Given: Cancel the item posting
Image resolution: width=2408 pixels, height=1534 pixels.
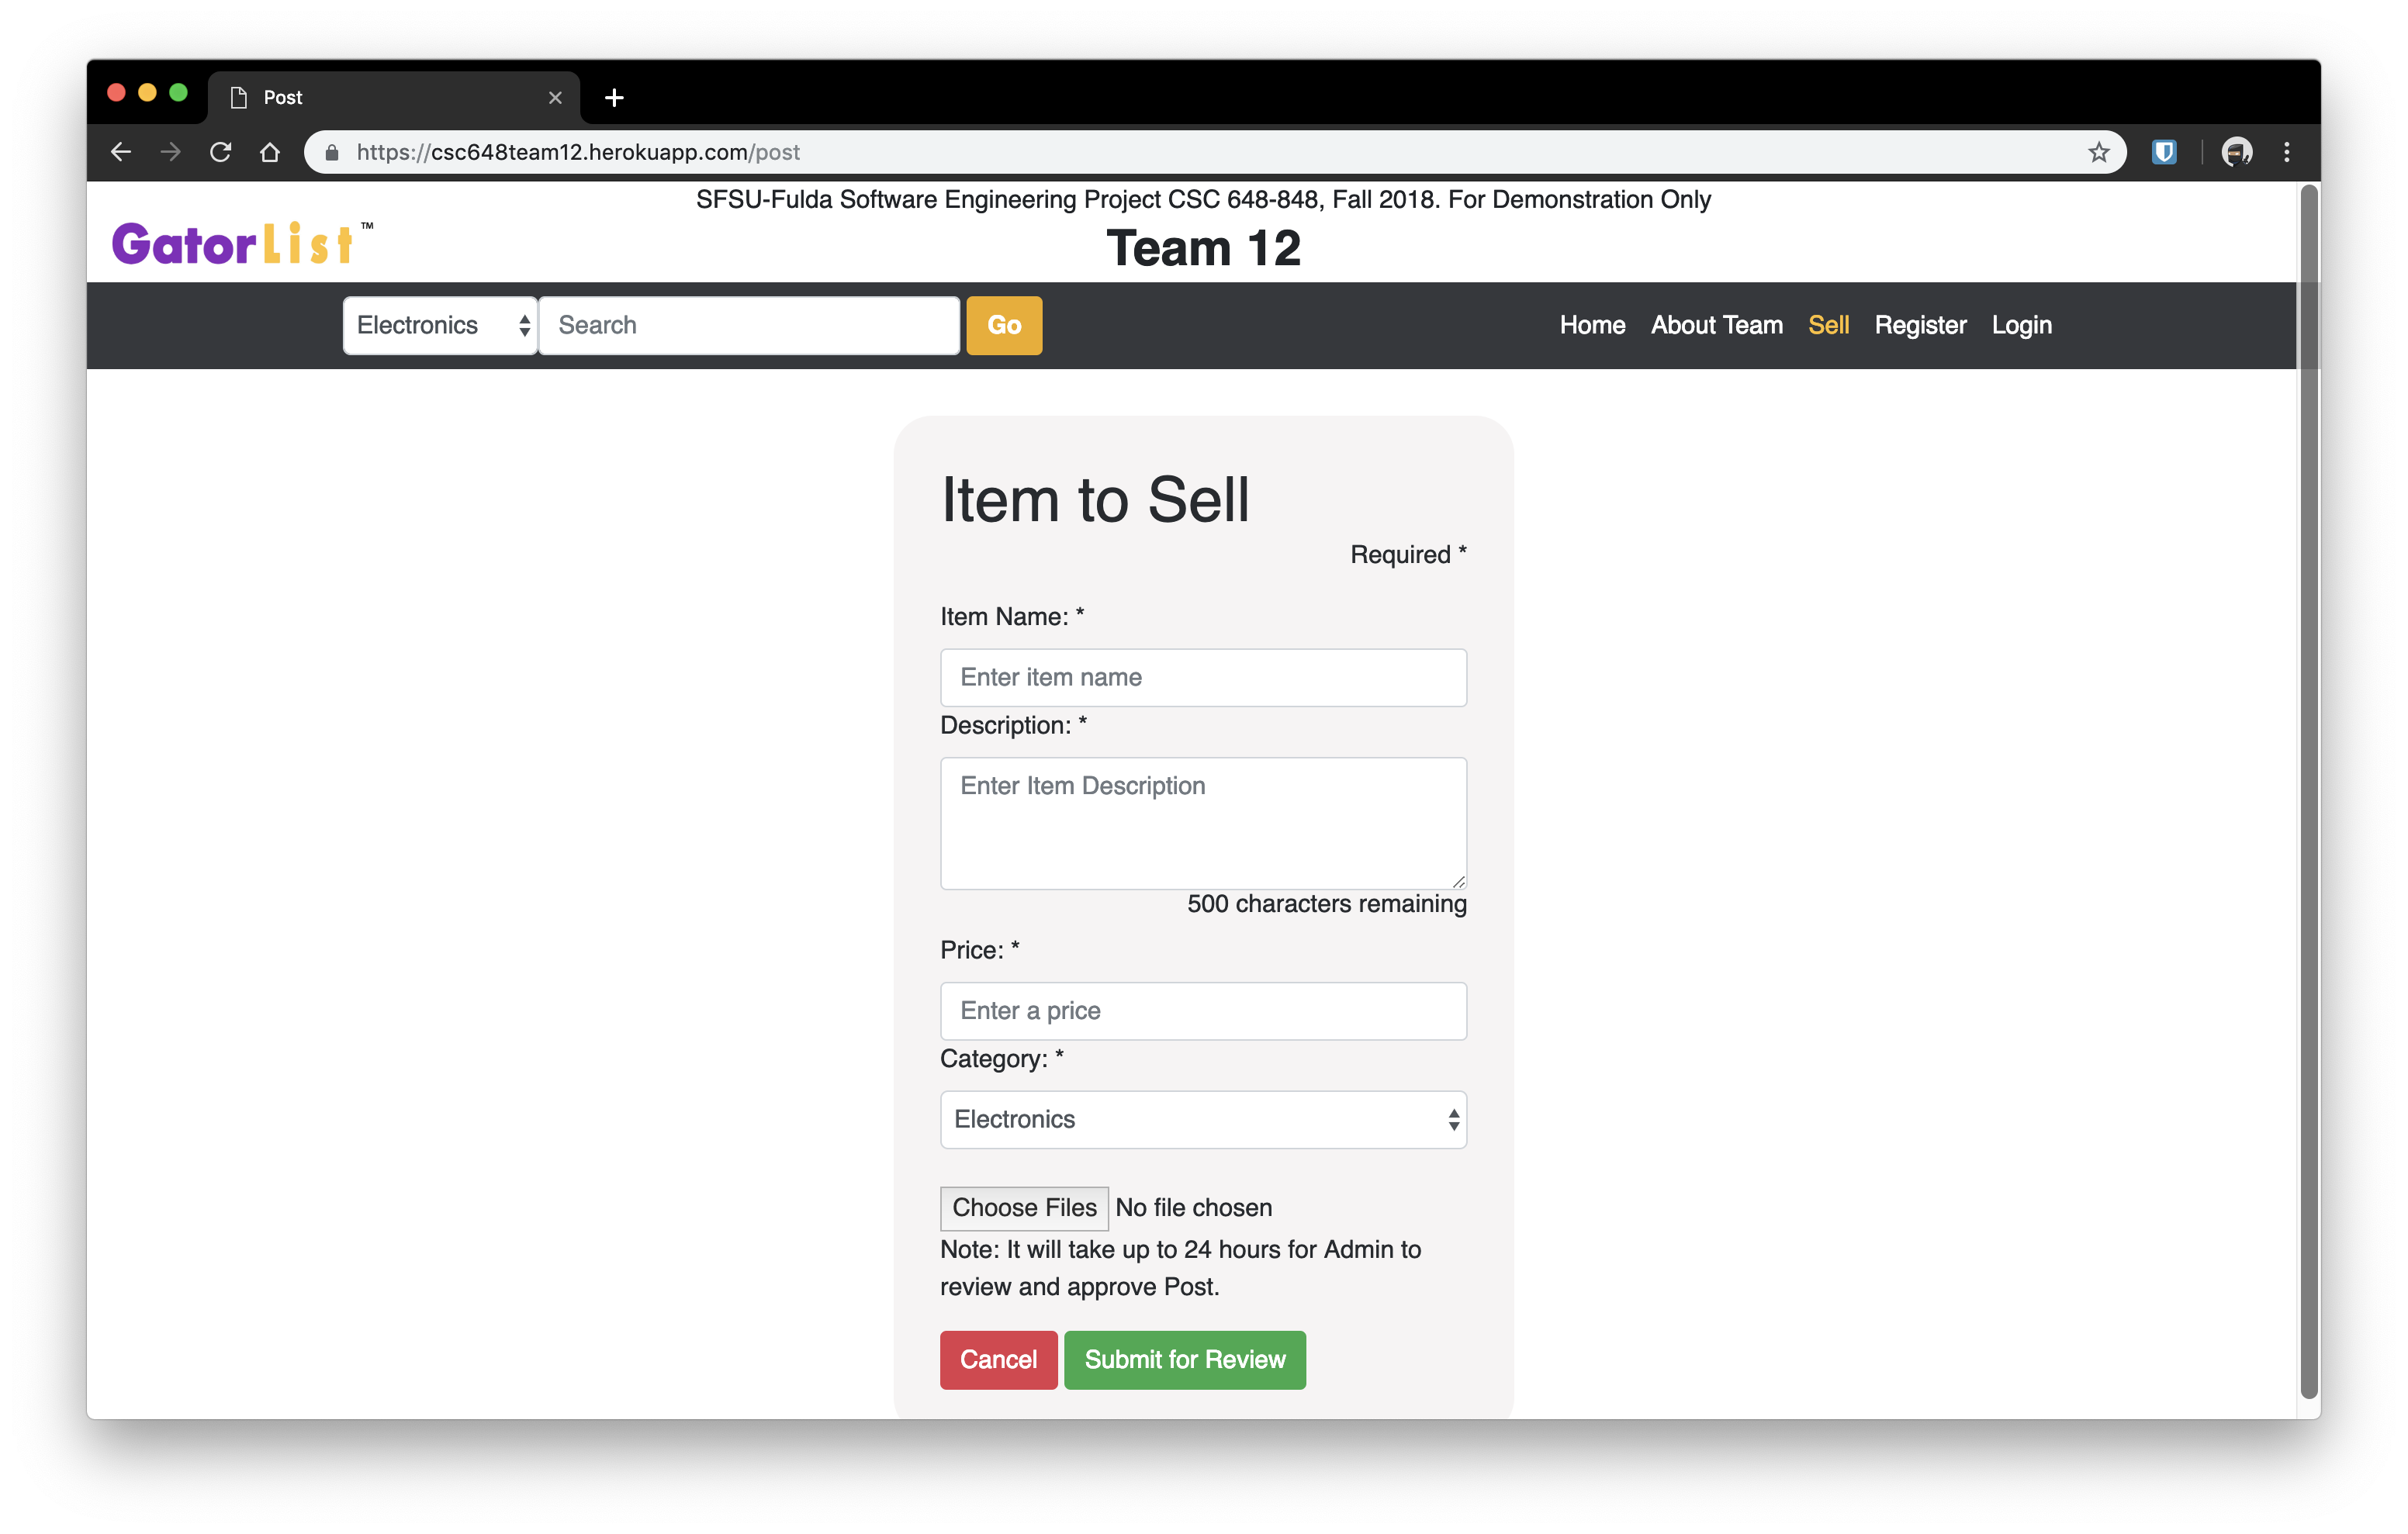Looking at the screenshot, I should point(997,1359).
